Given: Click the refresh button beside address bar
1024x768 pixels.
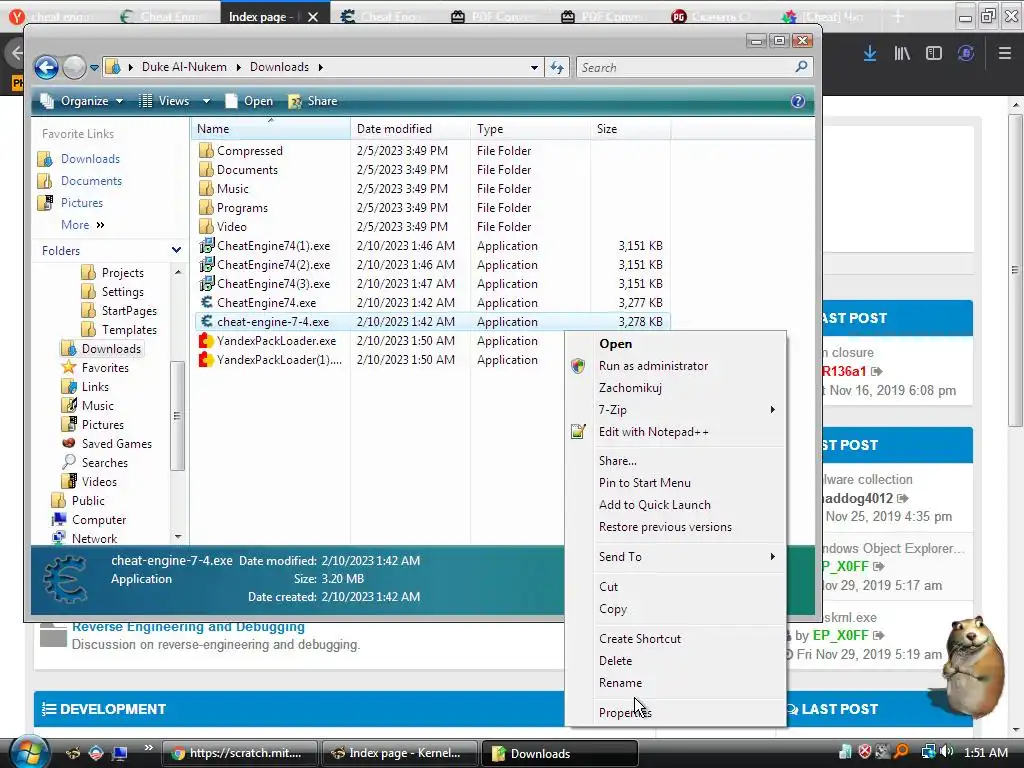Looking at the screenshot, I should coord(557,67).
